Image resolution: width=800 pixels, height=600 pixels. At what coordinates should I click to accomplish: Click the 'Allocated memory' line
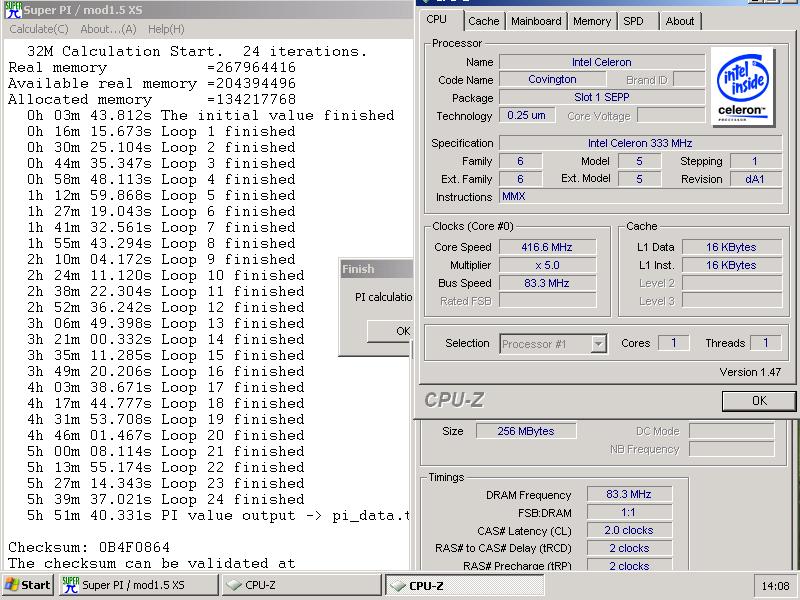(x=152, y=99)
